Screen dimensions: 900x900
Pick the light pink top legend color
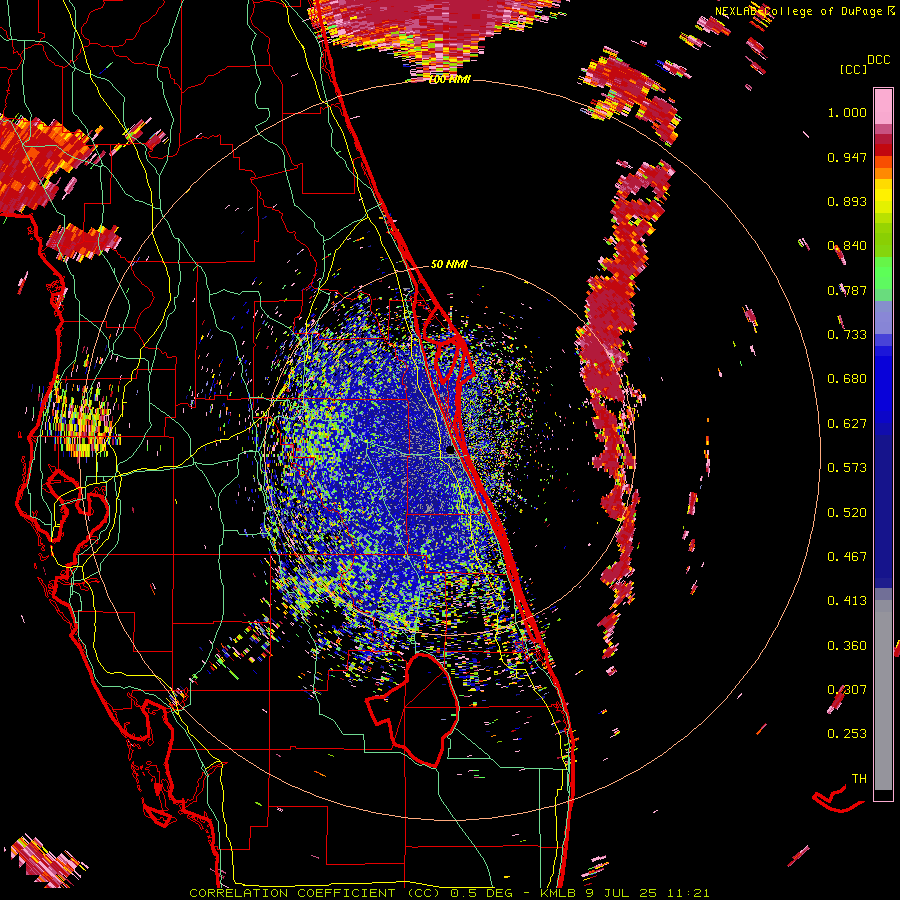click(883, 106)
